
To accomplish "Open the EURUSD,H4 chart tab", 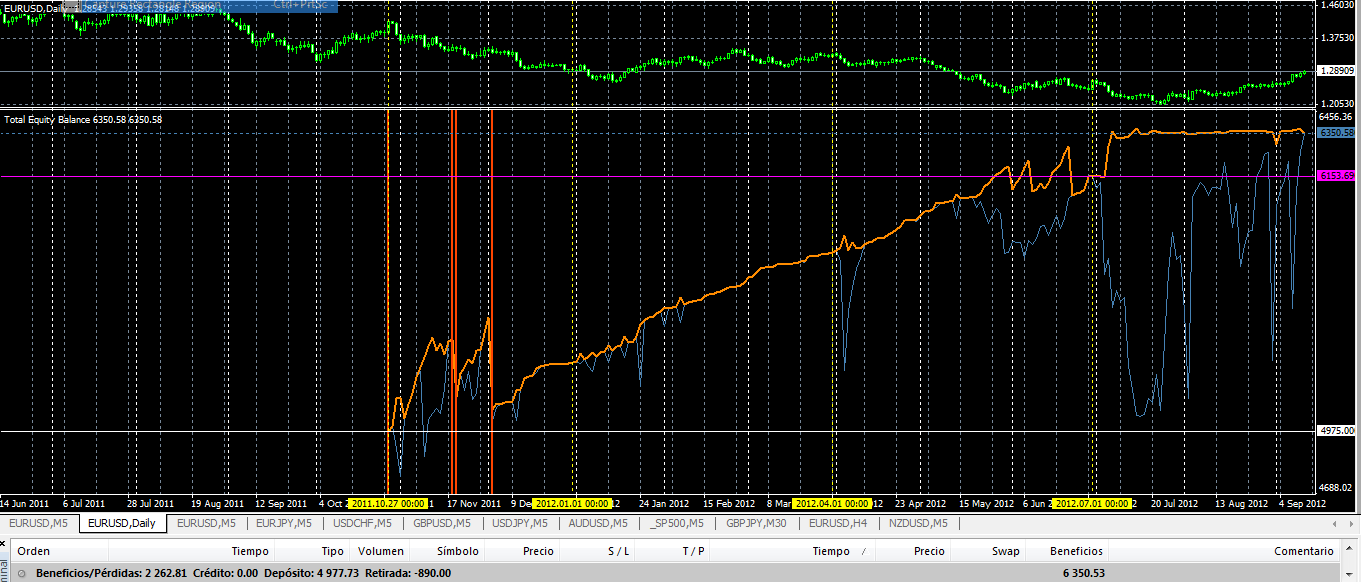I will point(837,523).
